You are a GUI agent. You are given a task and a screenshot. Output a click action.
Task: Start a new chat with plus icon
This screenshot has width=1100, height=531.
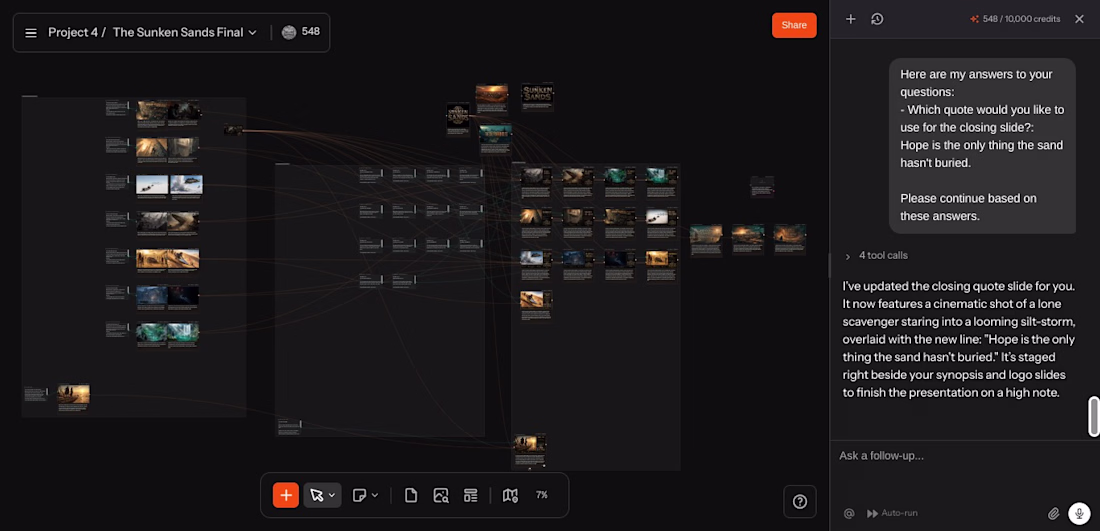(x=850, y=19)
